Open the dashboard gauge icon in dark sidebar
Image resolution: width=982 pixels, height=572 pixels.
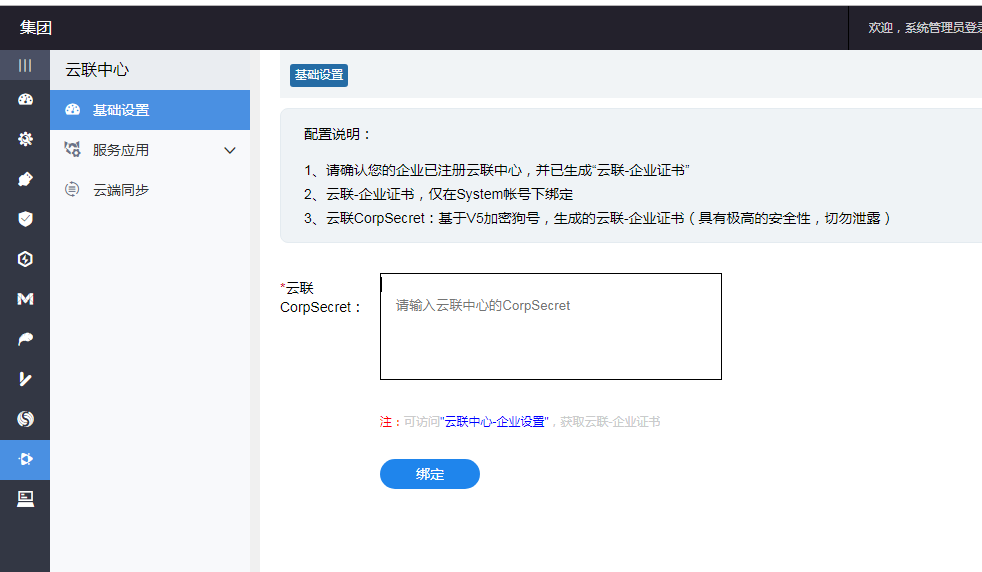pyautogui.click(x=25, y=100)
